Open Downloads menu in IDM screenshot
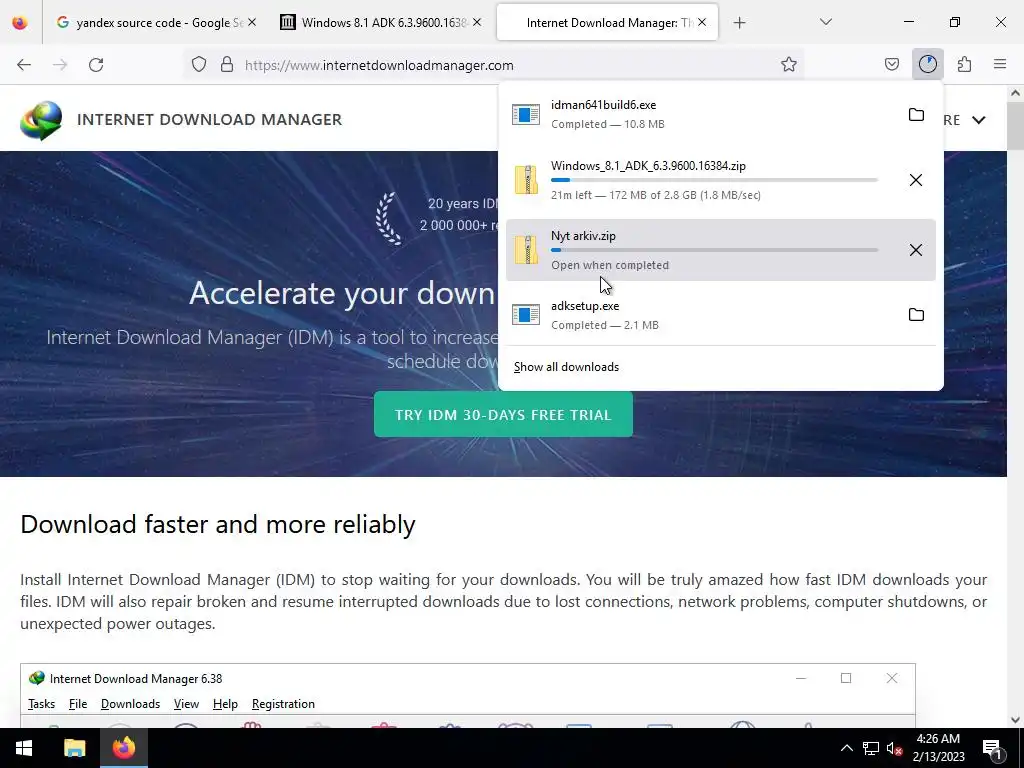Viewport: 1024px width, 768px height. (130, 704)
